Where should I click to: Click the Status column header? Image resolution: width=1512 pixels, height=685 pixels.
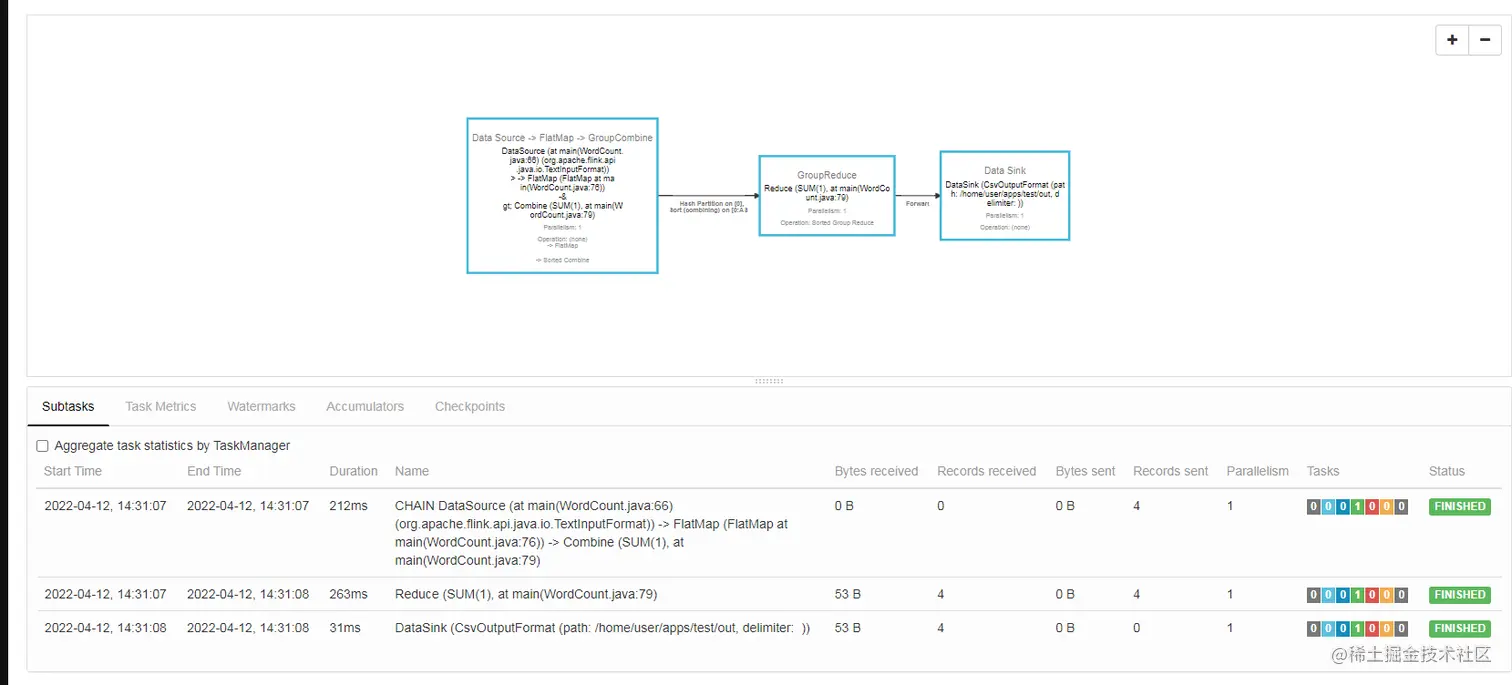click(x=1446, y=471)
